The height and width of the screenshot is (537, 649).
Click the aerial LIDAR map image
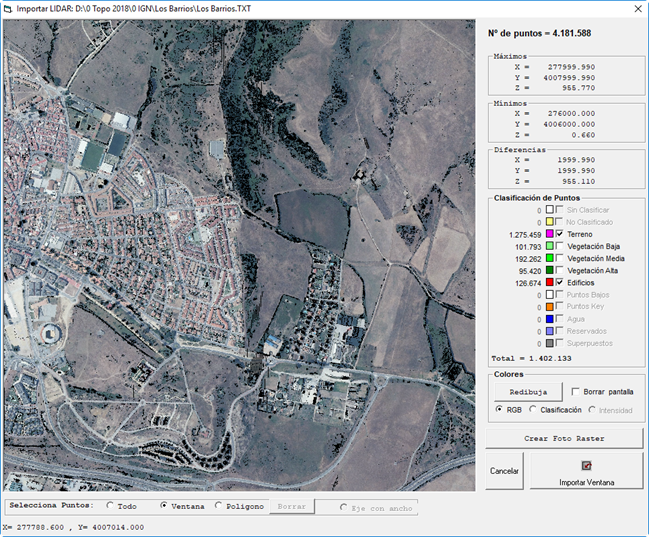pos(239,255)
